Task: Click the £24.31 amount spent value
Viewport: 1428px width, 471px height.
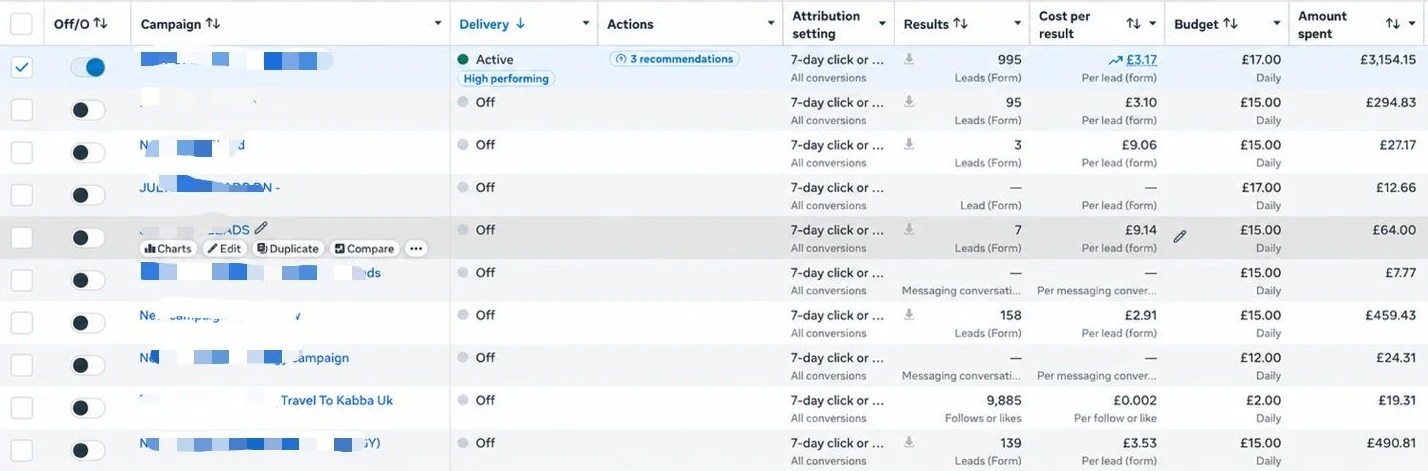Action: 1393,358
